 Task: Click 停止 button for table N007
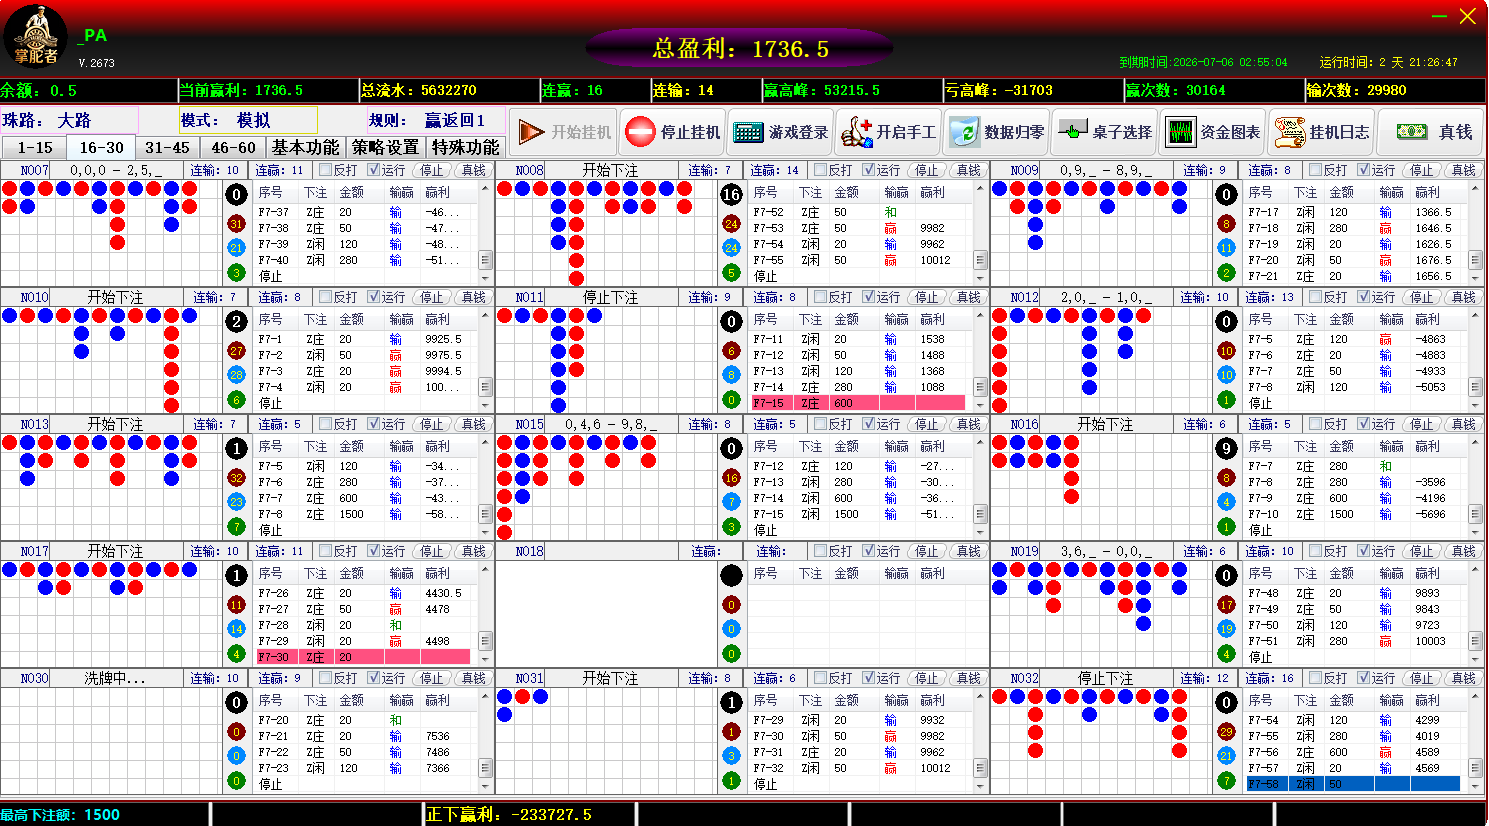tap(431, 170)
